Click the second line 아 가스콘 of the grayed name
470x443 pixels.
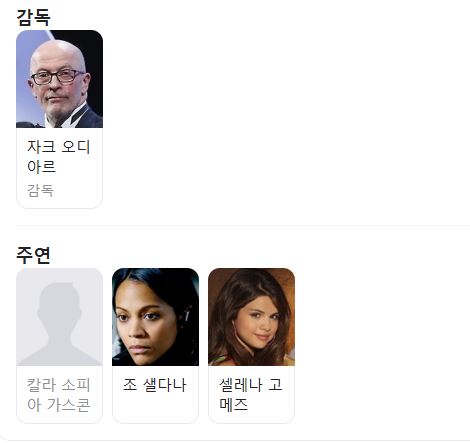pos(59,405)
